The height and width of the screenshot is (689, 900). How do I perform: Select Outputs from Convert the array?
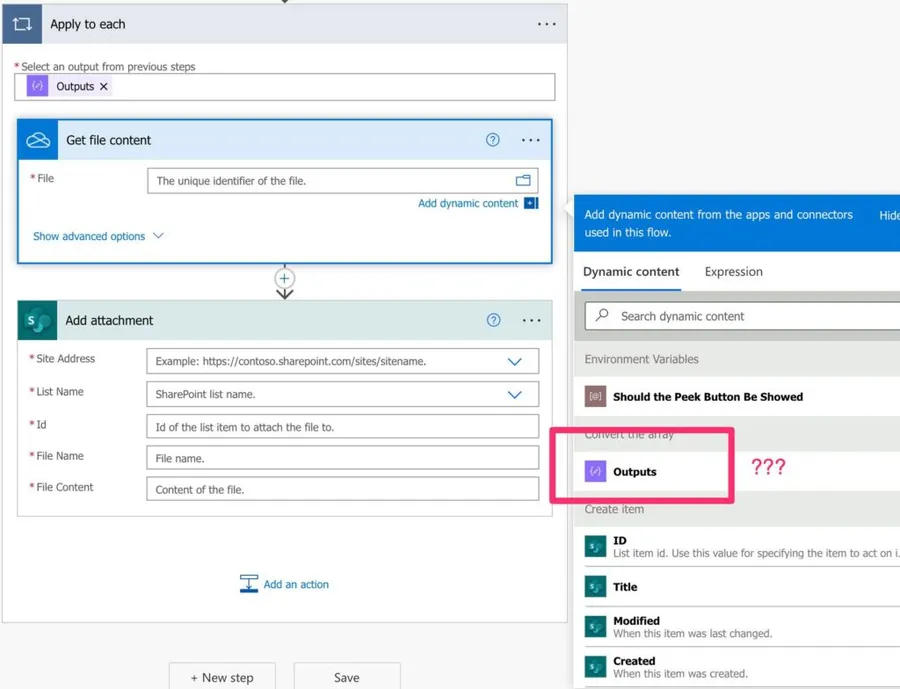pyautogui.click(x=635, y=472)
